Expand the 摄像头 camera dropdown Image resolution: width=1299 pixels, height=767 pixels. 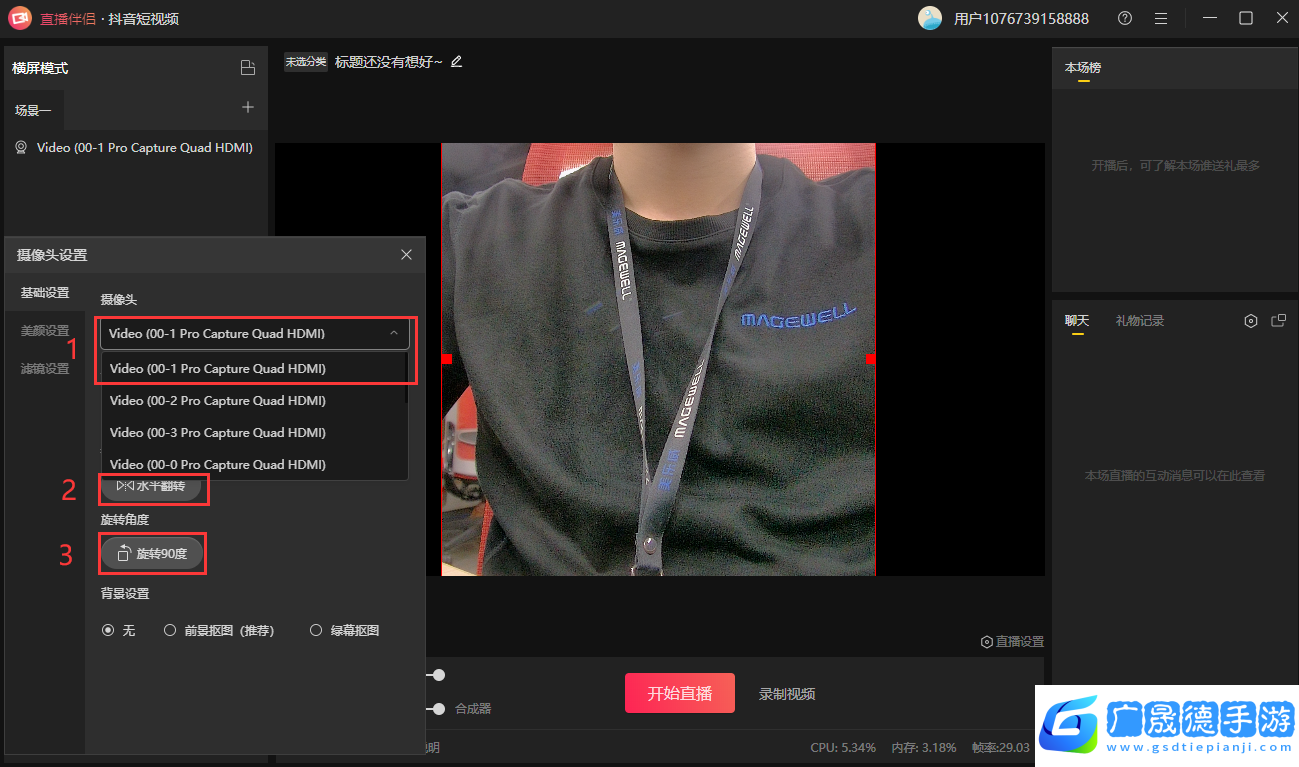pyautogui.click(x=255, y=333)
